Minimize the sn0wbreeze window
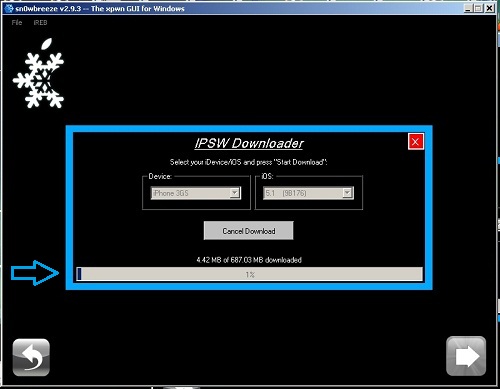Viewport: 500px width, 389px height. (468, 8)
